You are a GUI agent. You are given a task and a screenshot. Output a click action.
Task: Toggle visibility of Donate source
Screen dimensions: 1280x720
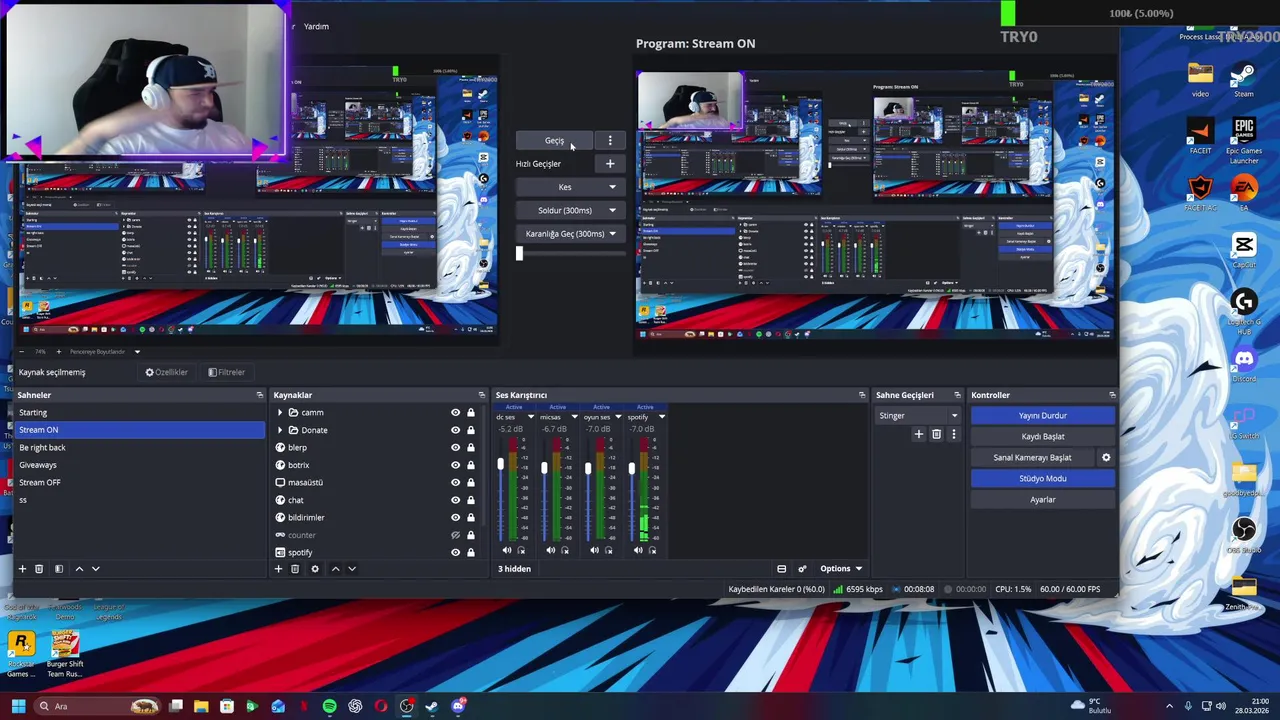[455, 430]
